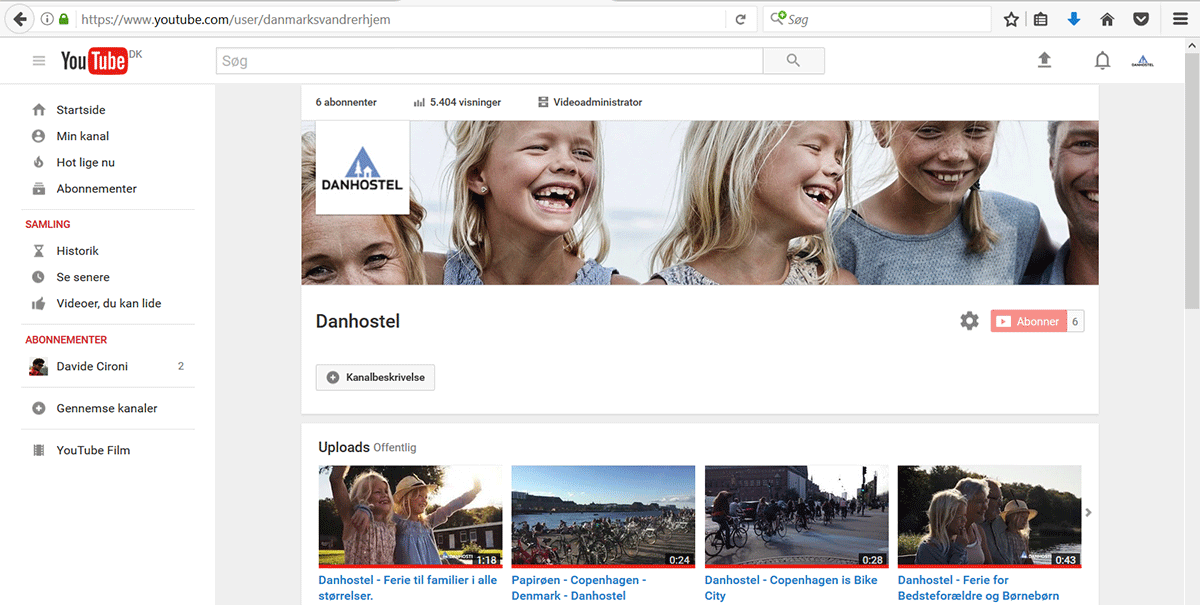
Task: View the 5.404 visninger statistics
Action: pos(457,102)
